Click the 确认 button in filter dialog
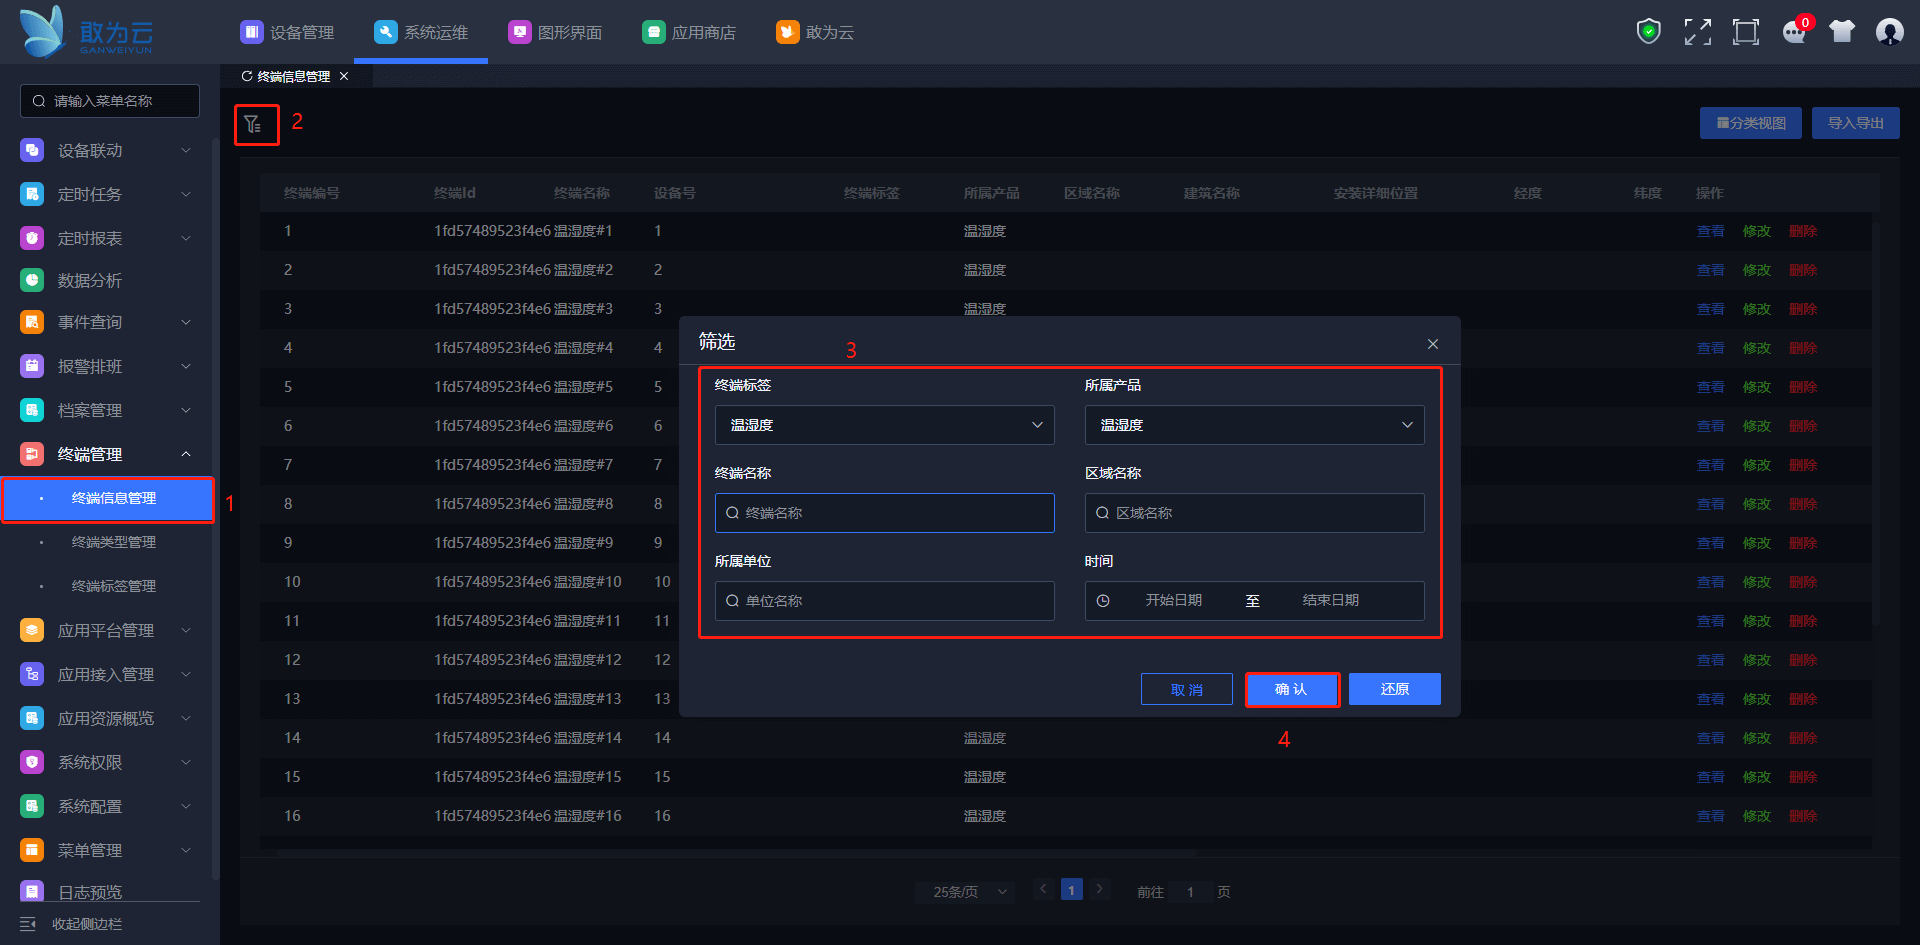The height and width of the screenshot is (945, 1920). point(1291,689)
